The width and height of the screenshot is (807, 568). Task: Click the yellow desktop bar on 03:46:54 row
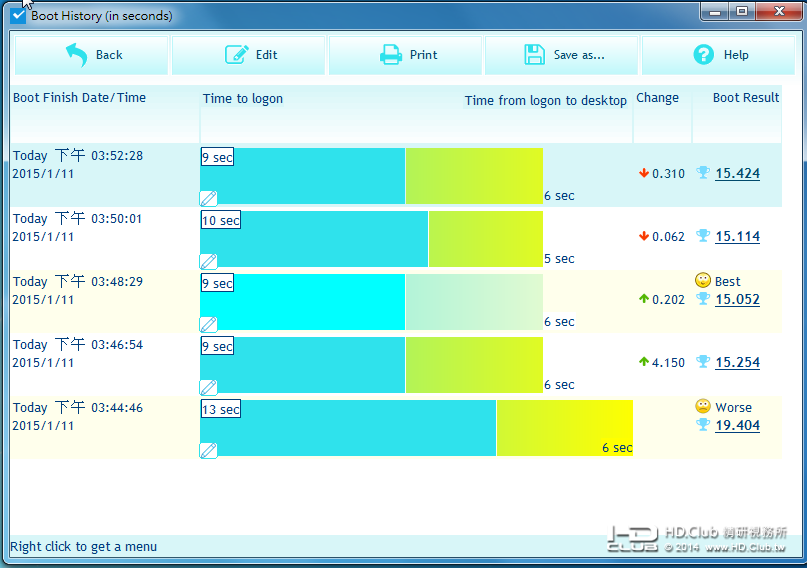tap(474, 365)
